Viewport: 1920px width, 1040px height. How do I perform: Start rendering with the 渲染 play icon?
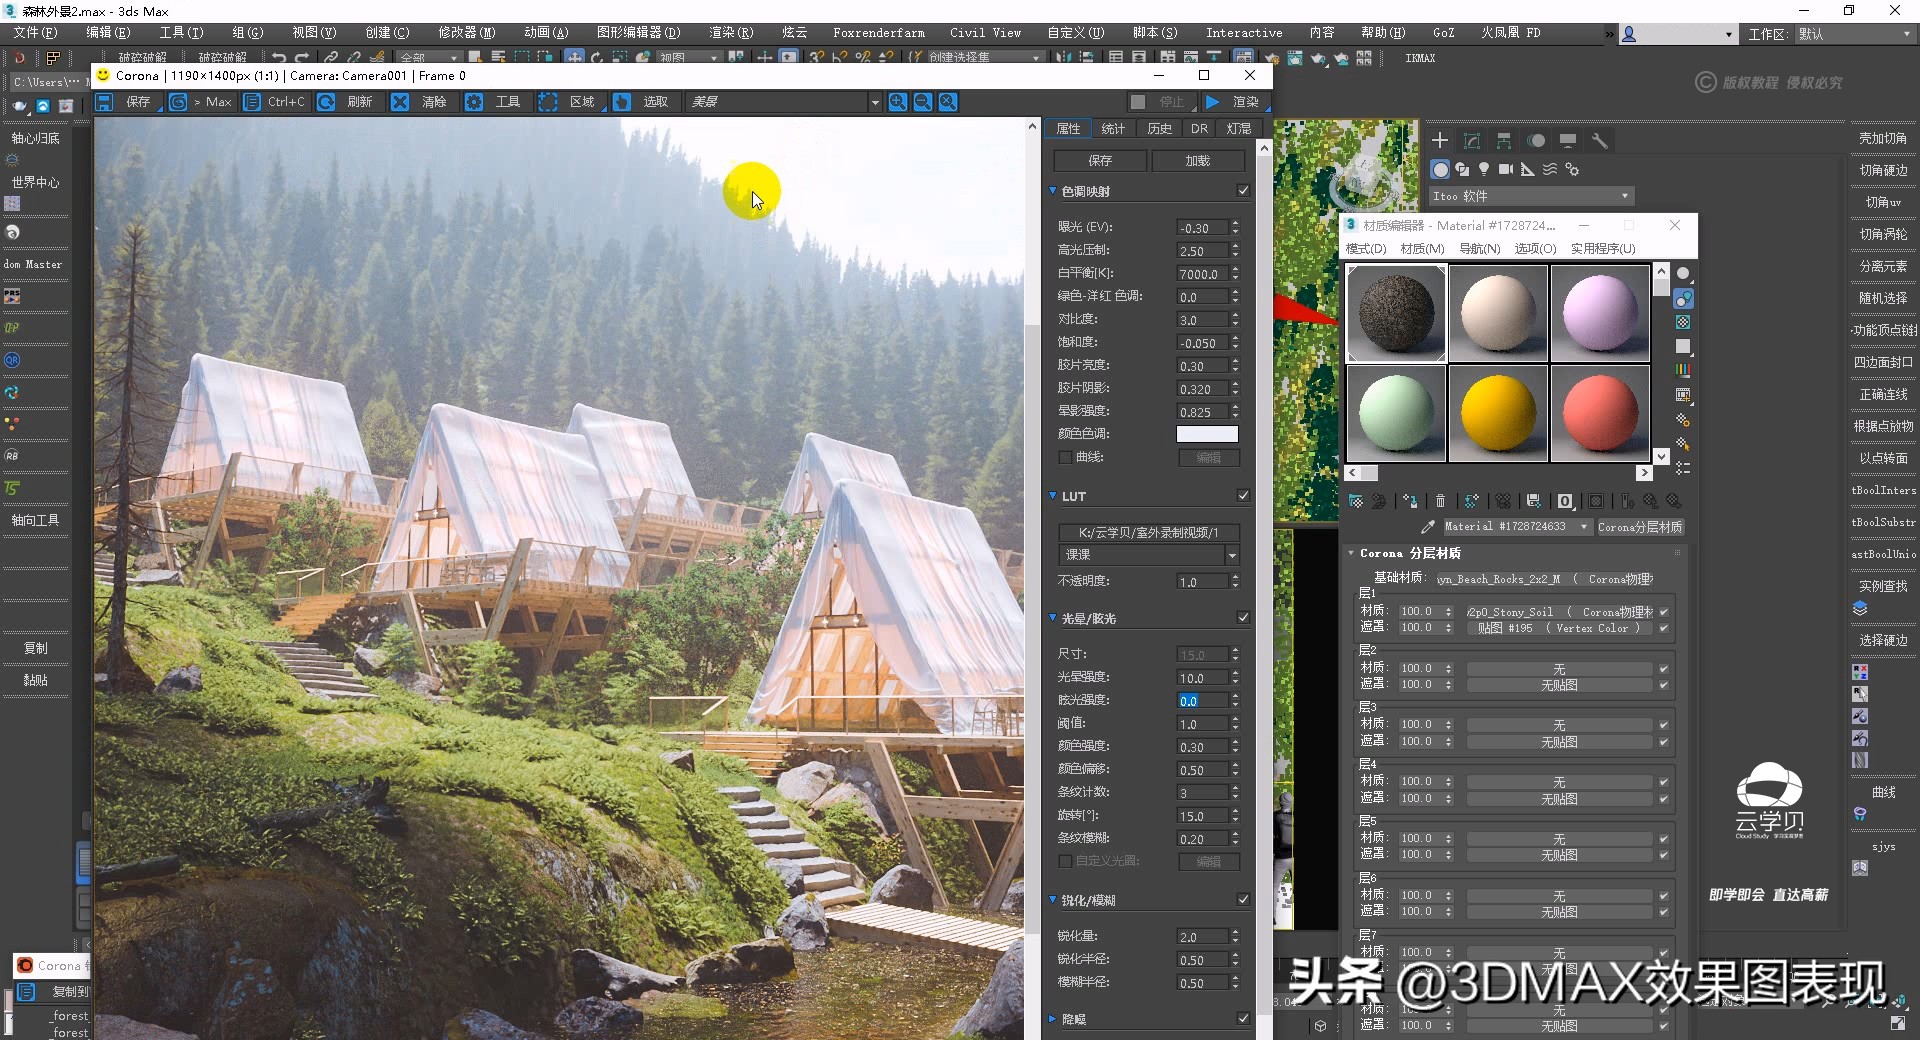pos(1212,102)
